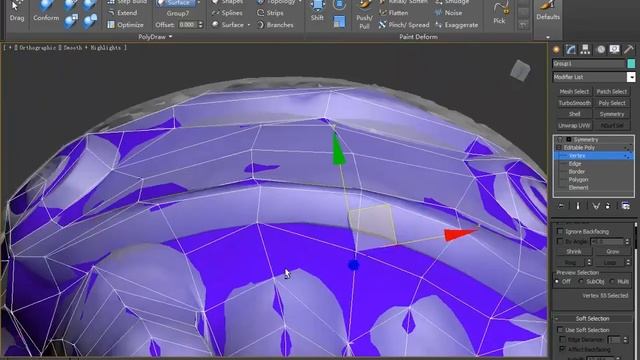Activate the Exaggerate brush
This screenshot has width=640, height=360.
[x=456, y=25]
